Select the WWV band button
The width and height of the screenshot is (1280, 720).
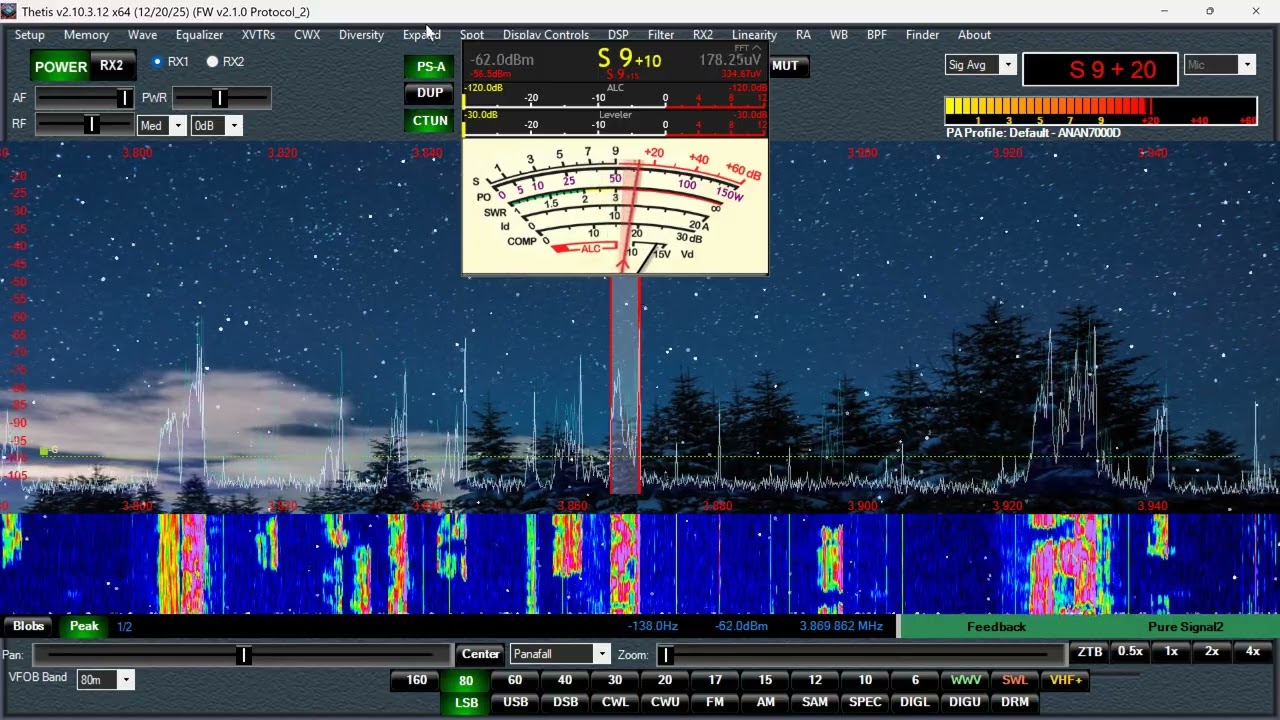click(965, 680)
